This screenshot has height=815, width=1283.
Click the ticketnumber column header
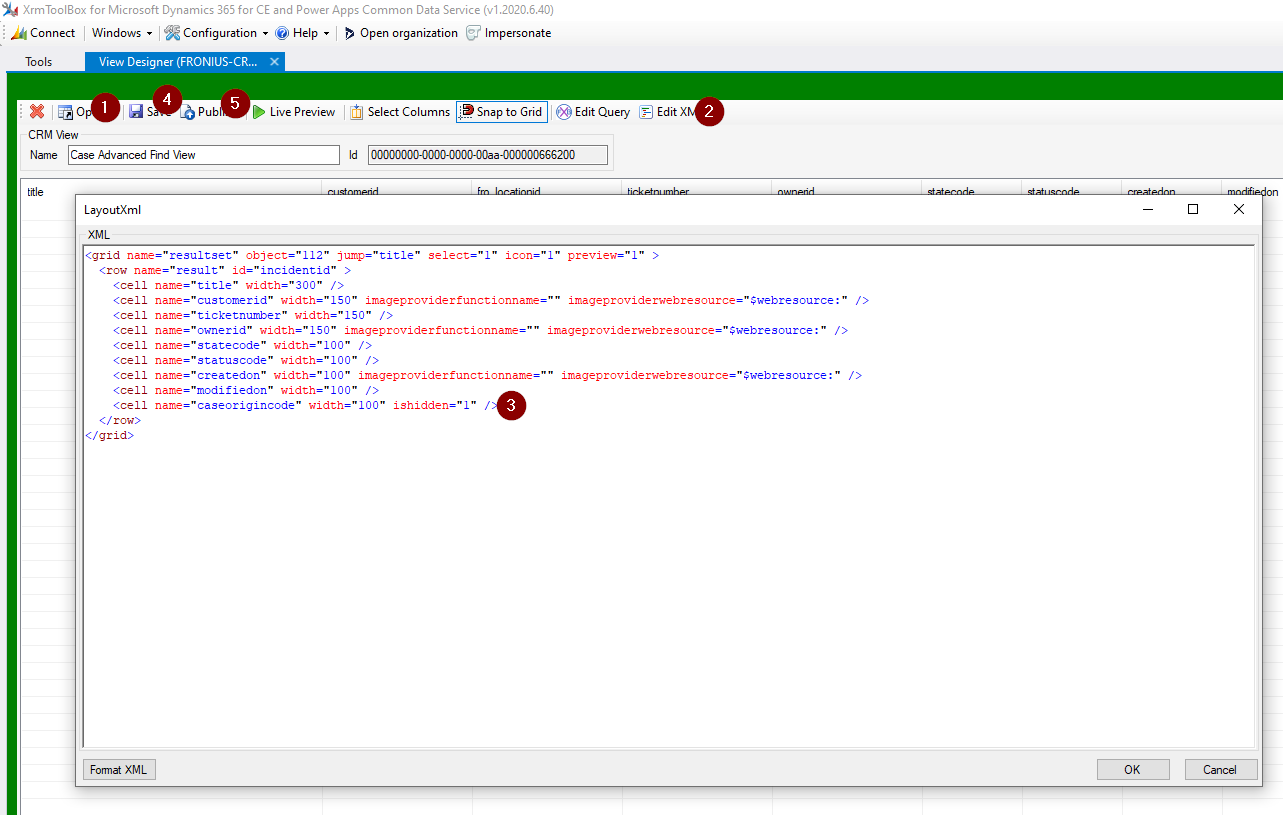(x=697, y=190)
